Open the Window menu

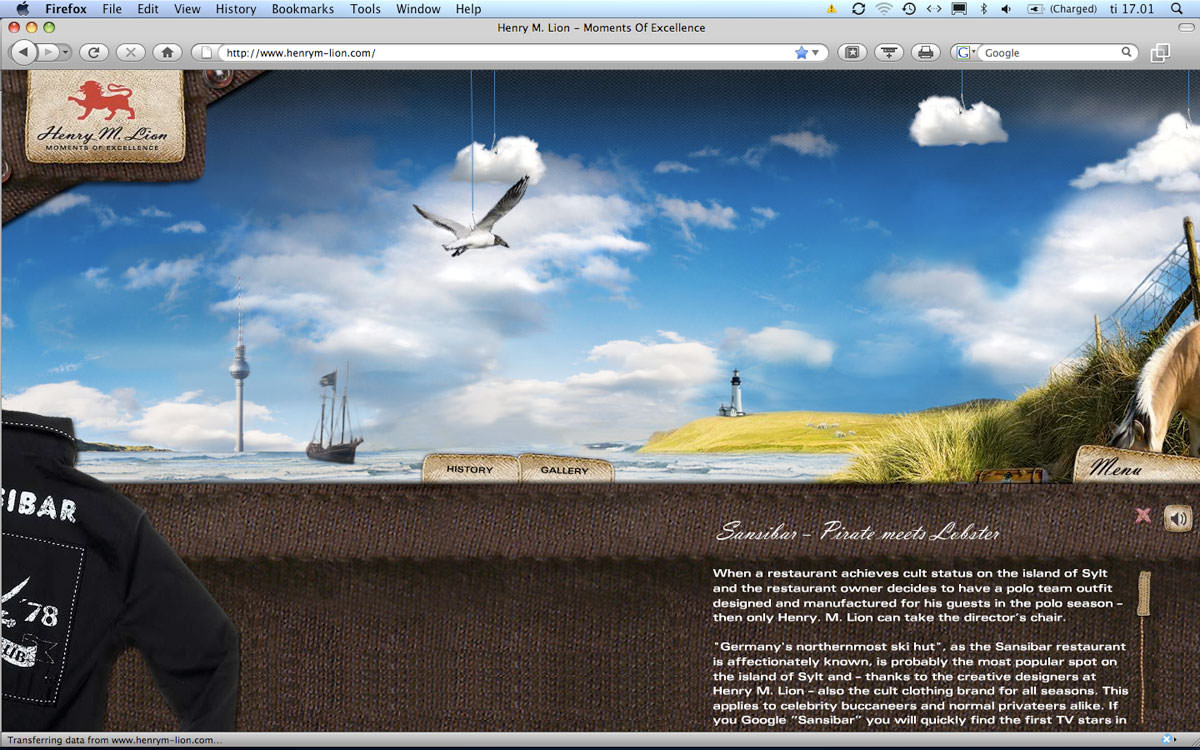click(418, 9)
